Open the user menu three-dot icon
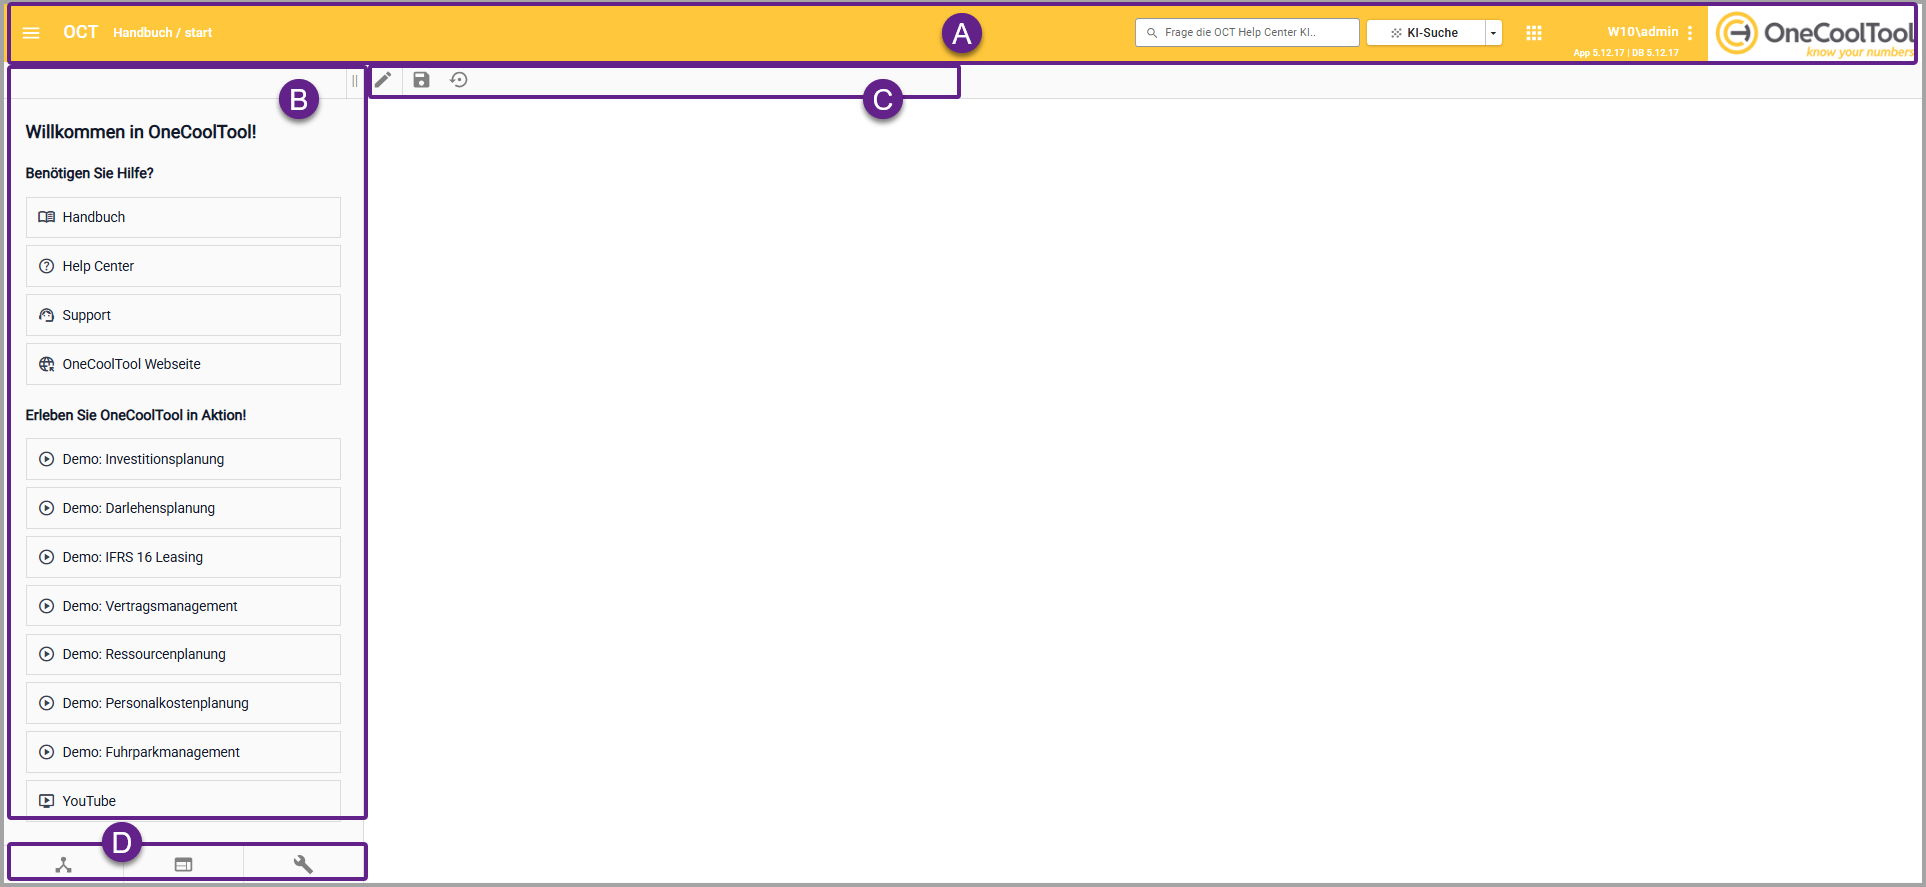The width and height of the screenshot is (1926, 887). 1690,33
